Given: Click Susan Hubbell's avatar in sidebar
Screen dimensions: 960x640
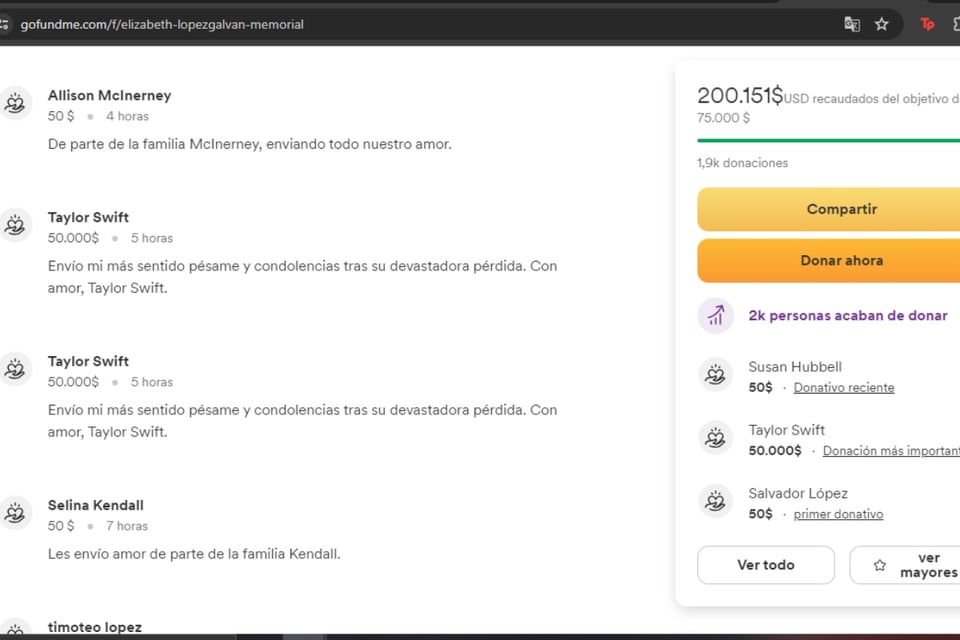Looking at the screenshot, I should pos(715,374).
